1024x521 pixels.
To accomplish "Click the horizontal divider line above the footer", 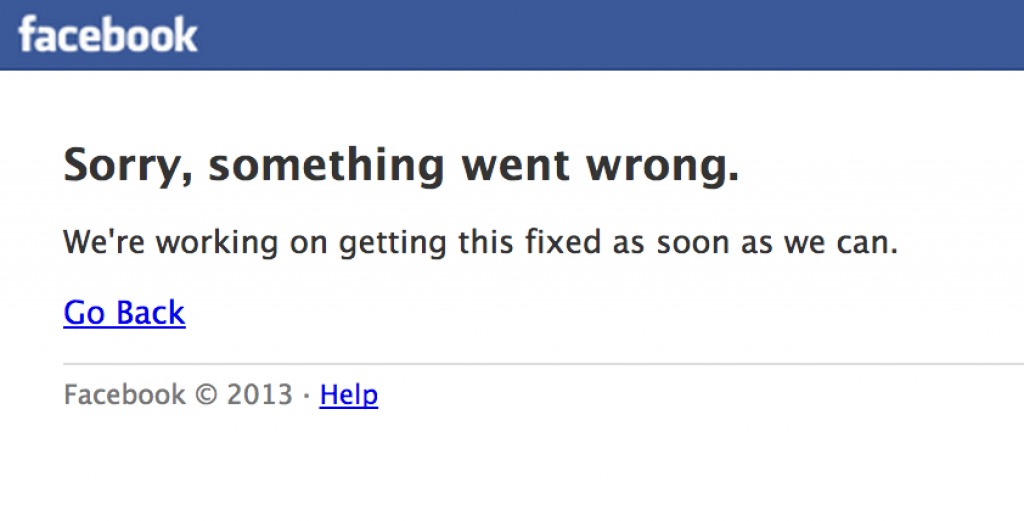I will [543, 363].
